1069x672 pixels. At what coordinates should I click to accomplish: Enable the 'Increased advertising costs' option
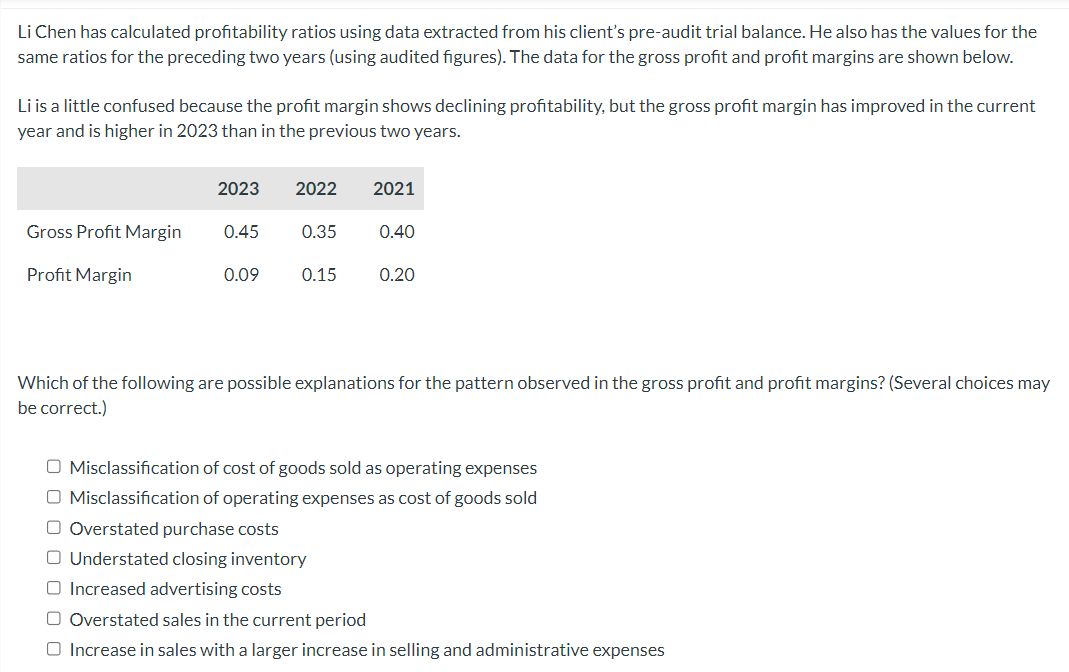pyautogui.click(x=53, y=586)
